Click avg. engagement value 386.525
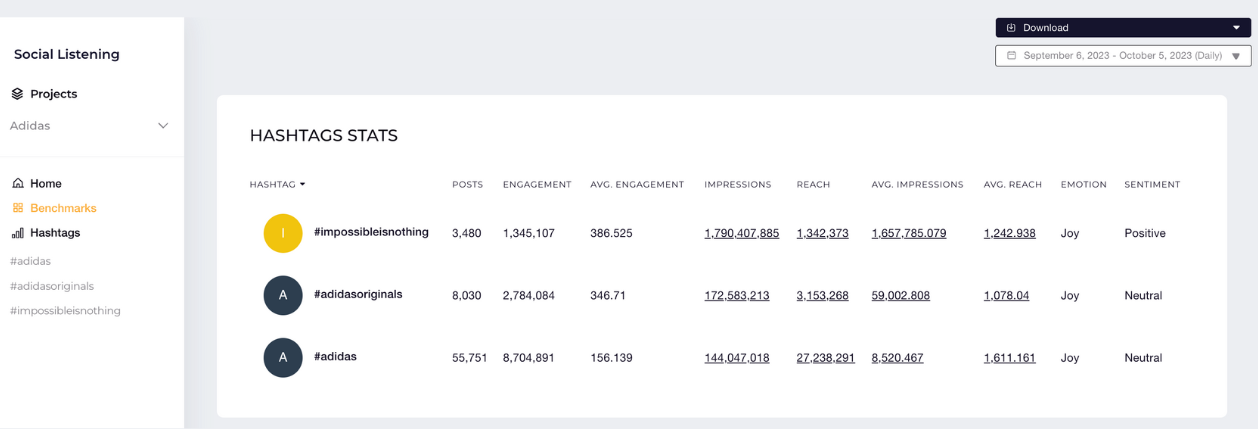 pos(611,234)
